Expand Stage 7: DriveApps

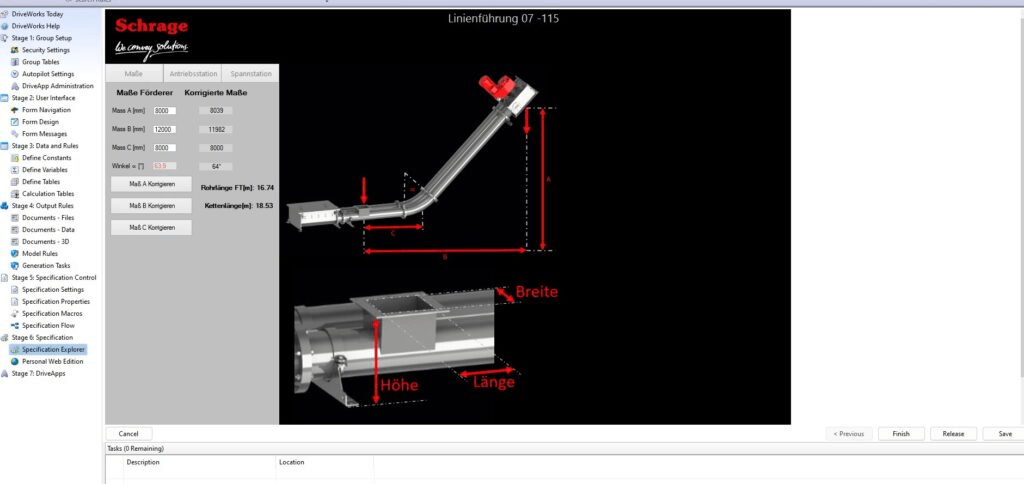[4, 374]
